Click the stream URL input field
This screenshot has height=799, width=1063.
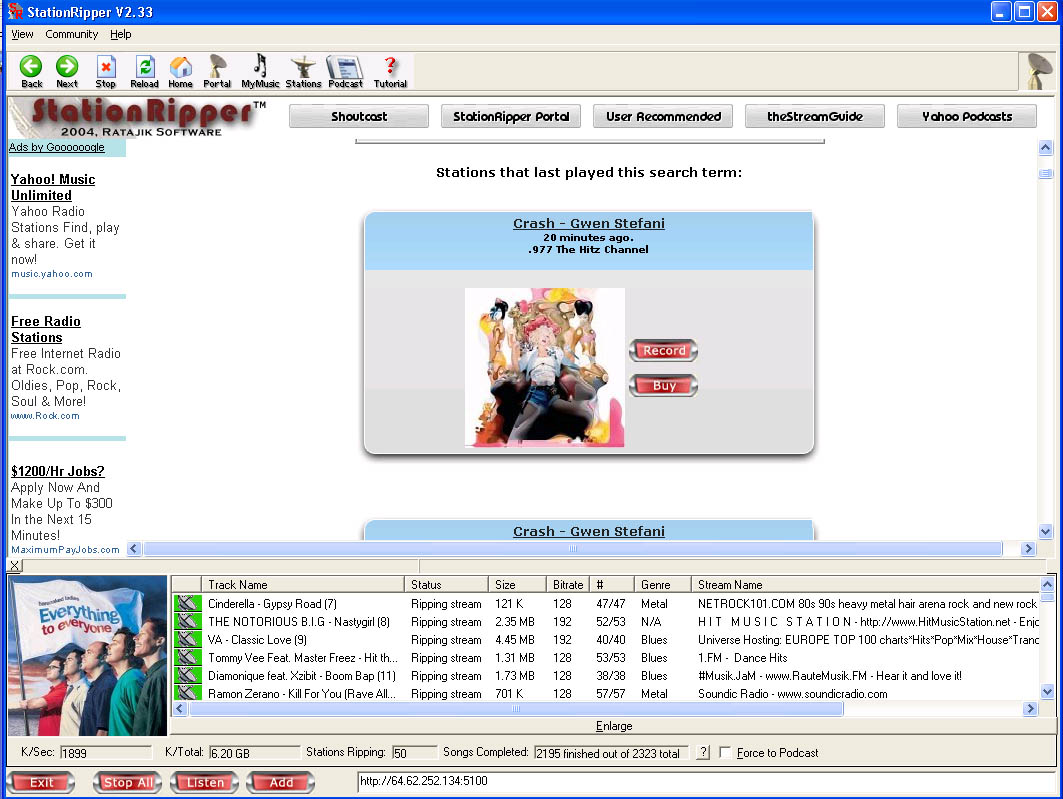[x=705, y=781]
